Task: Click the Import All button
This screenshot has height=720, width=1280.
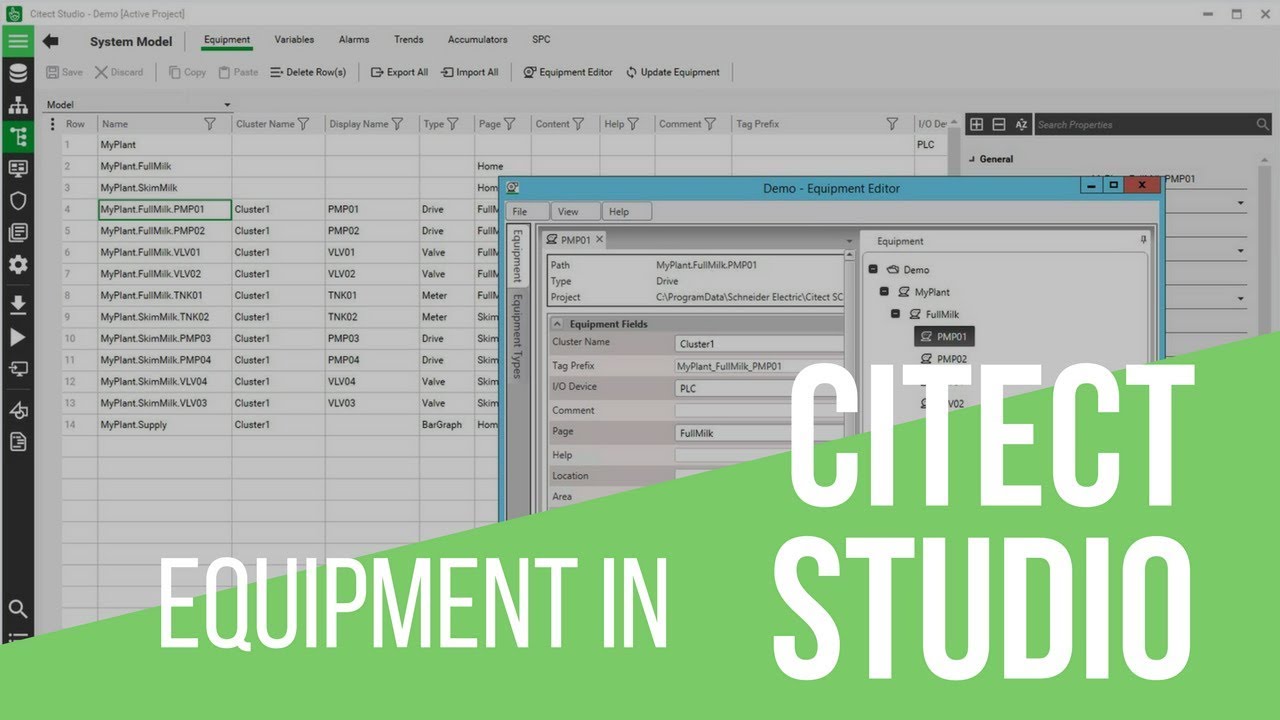Action: 469,72
